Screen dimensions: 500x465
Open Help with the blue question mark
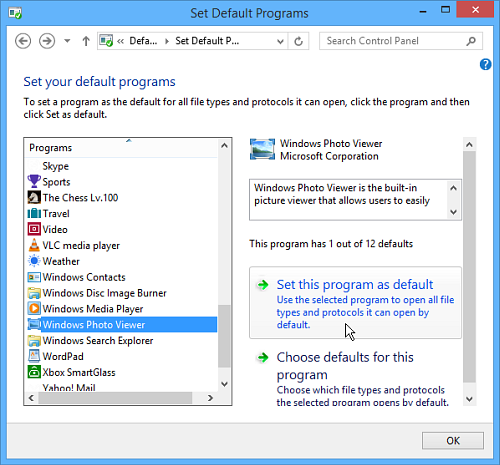coord(485,64)
